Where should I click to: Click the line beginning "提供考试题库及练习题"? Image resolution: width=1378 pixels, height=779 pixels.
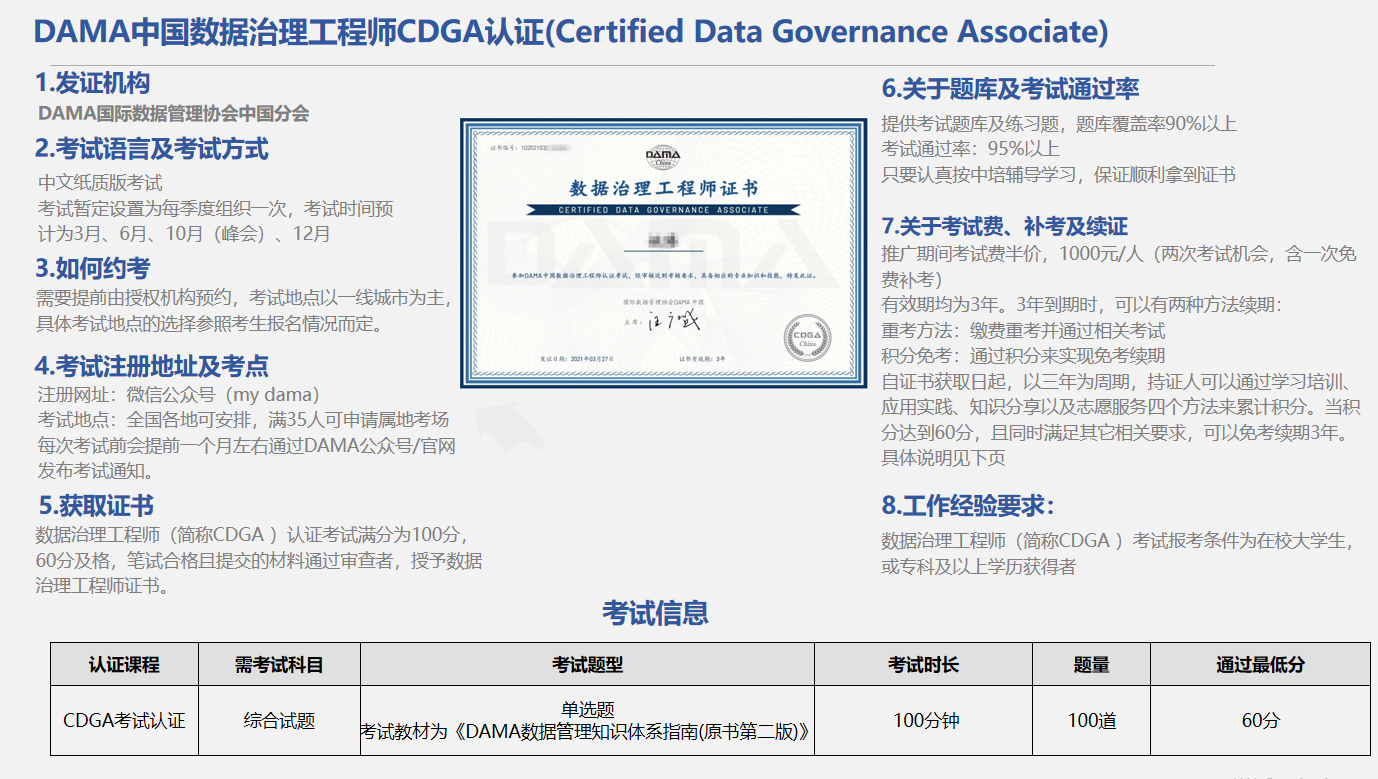(x=1060, y=124)
